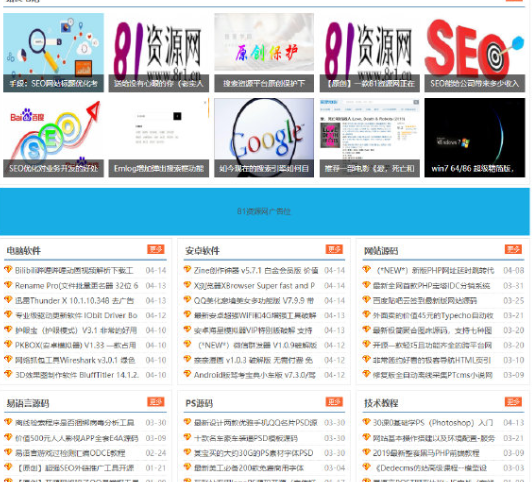Open the SEO magnifying glass illustration thumbnail

click(x=53, y=53)
